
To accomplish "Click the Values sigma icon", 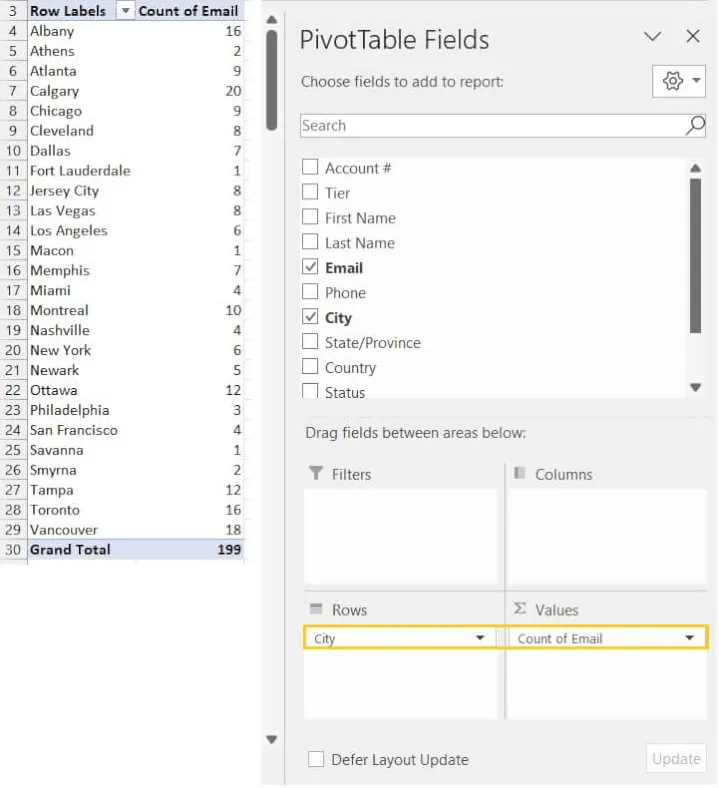I will [x=520, y=609].
